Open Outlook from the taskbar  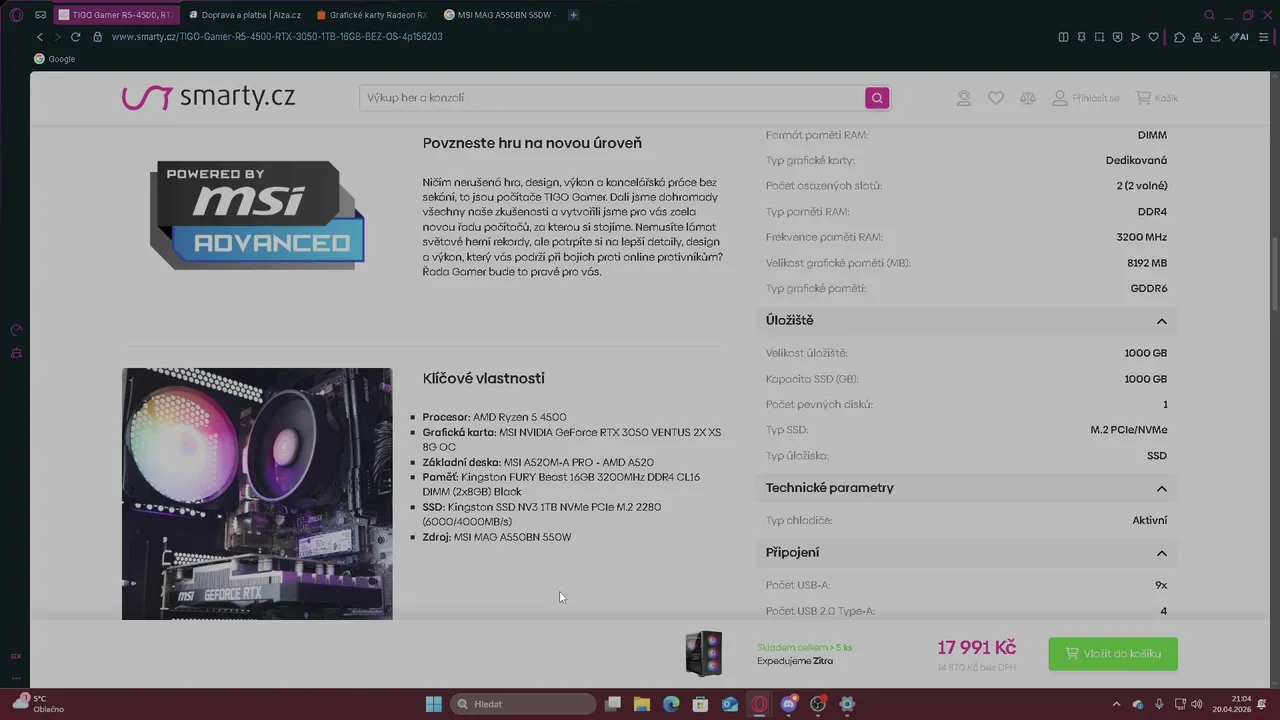730,704
